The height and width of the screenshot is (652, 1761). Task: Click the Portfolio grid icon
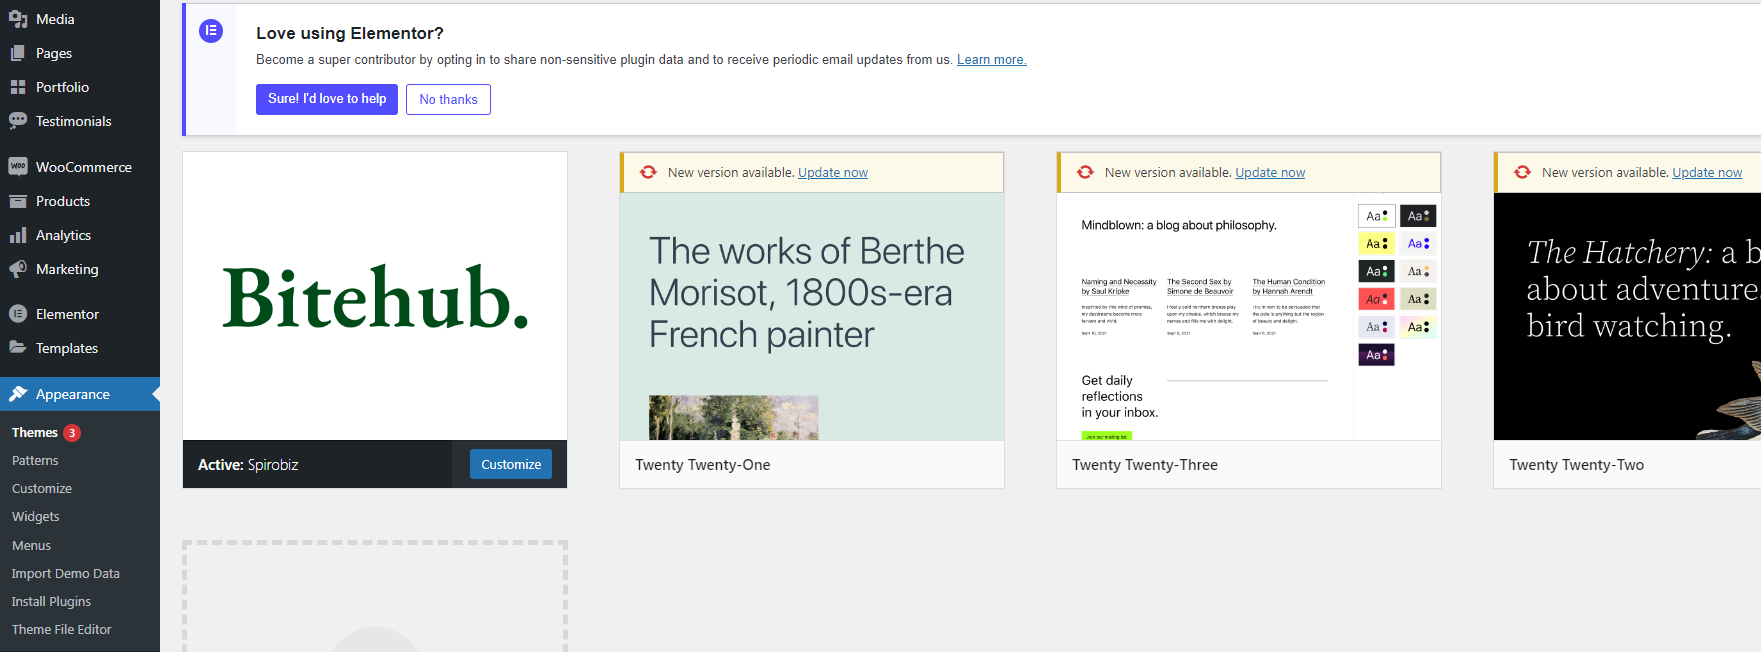[18, 87]
